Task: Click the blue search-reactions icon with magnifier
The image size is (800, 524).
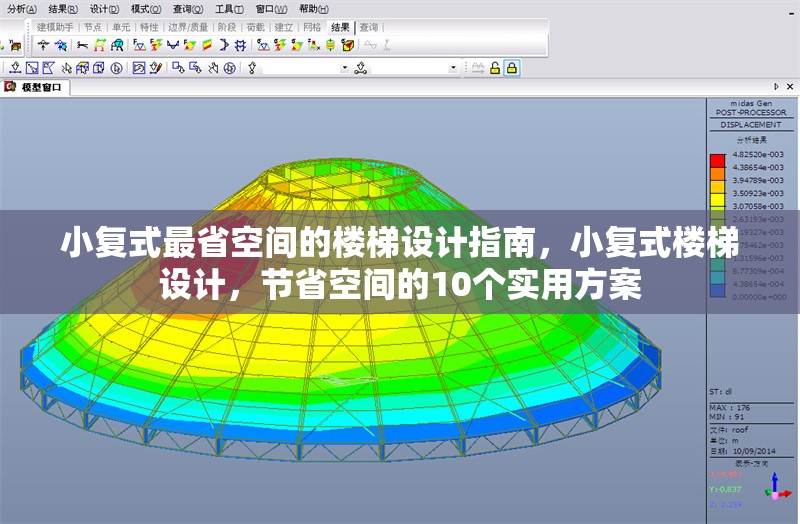Action: [x=61, y=45]
